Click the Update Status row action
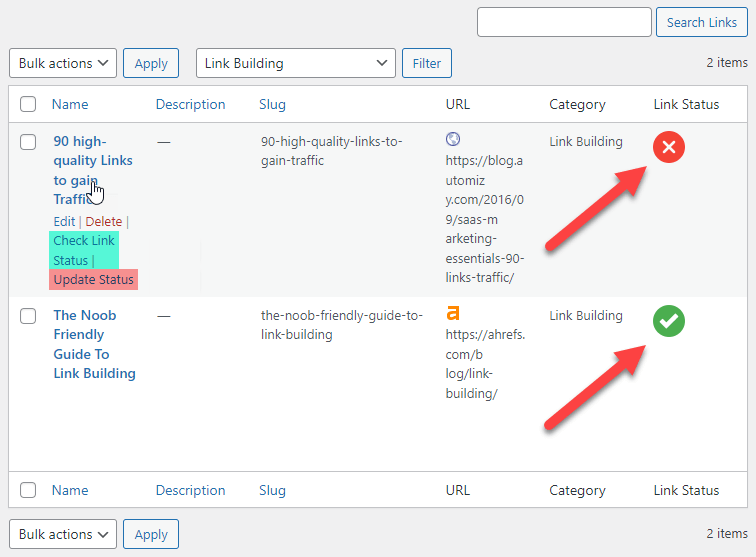This screenshot has width=756, height=557. pos(93,279)
